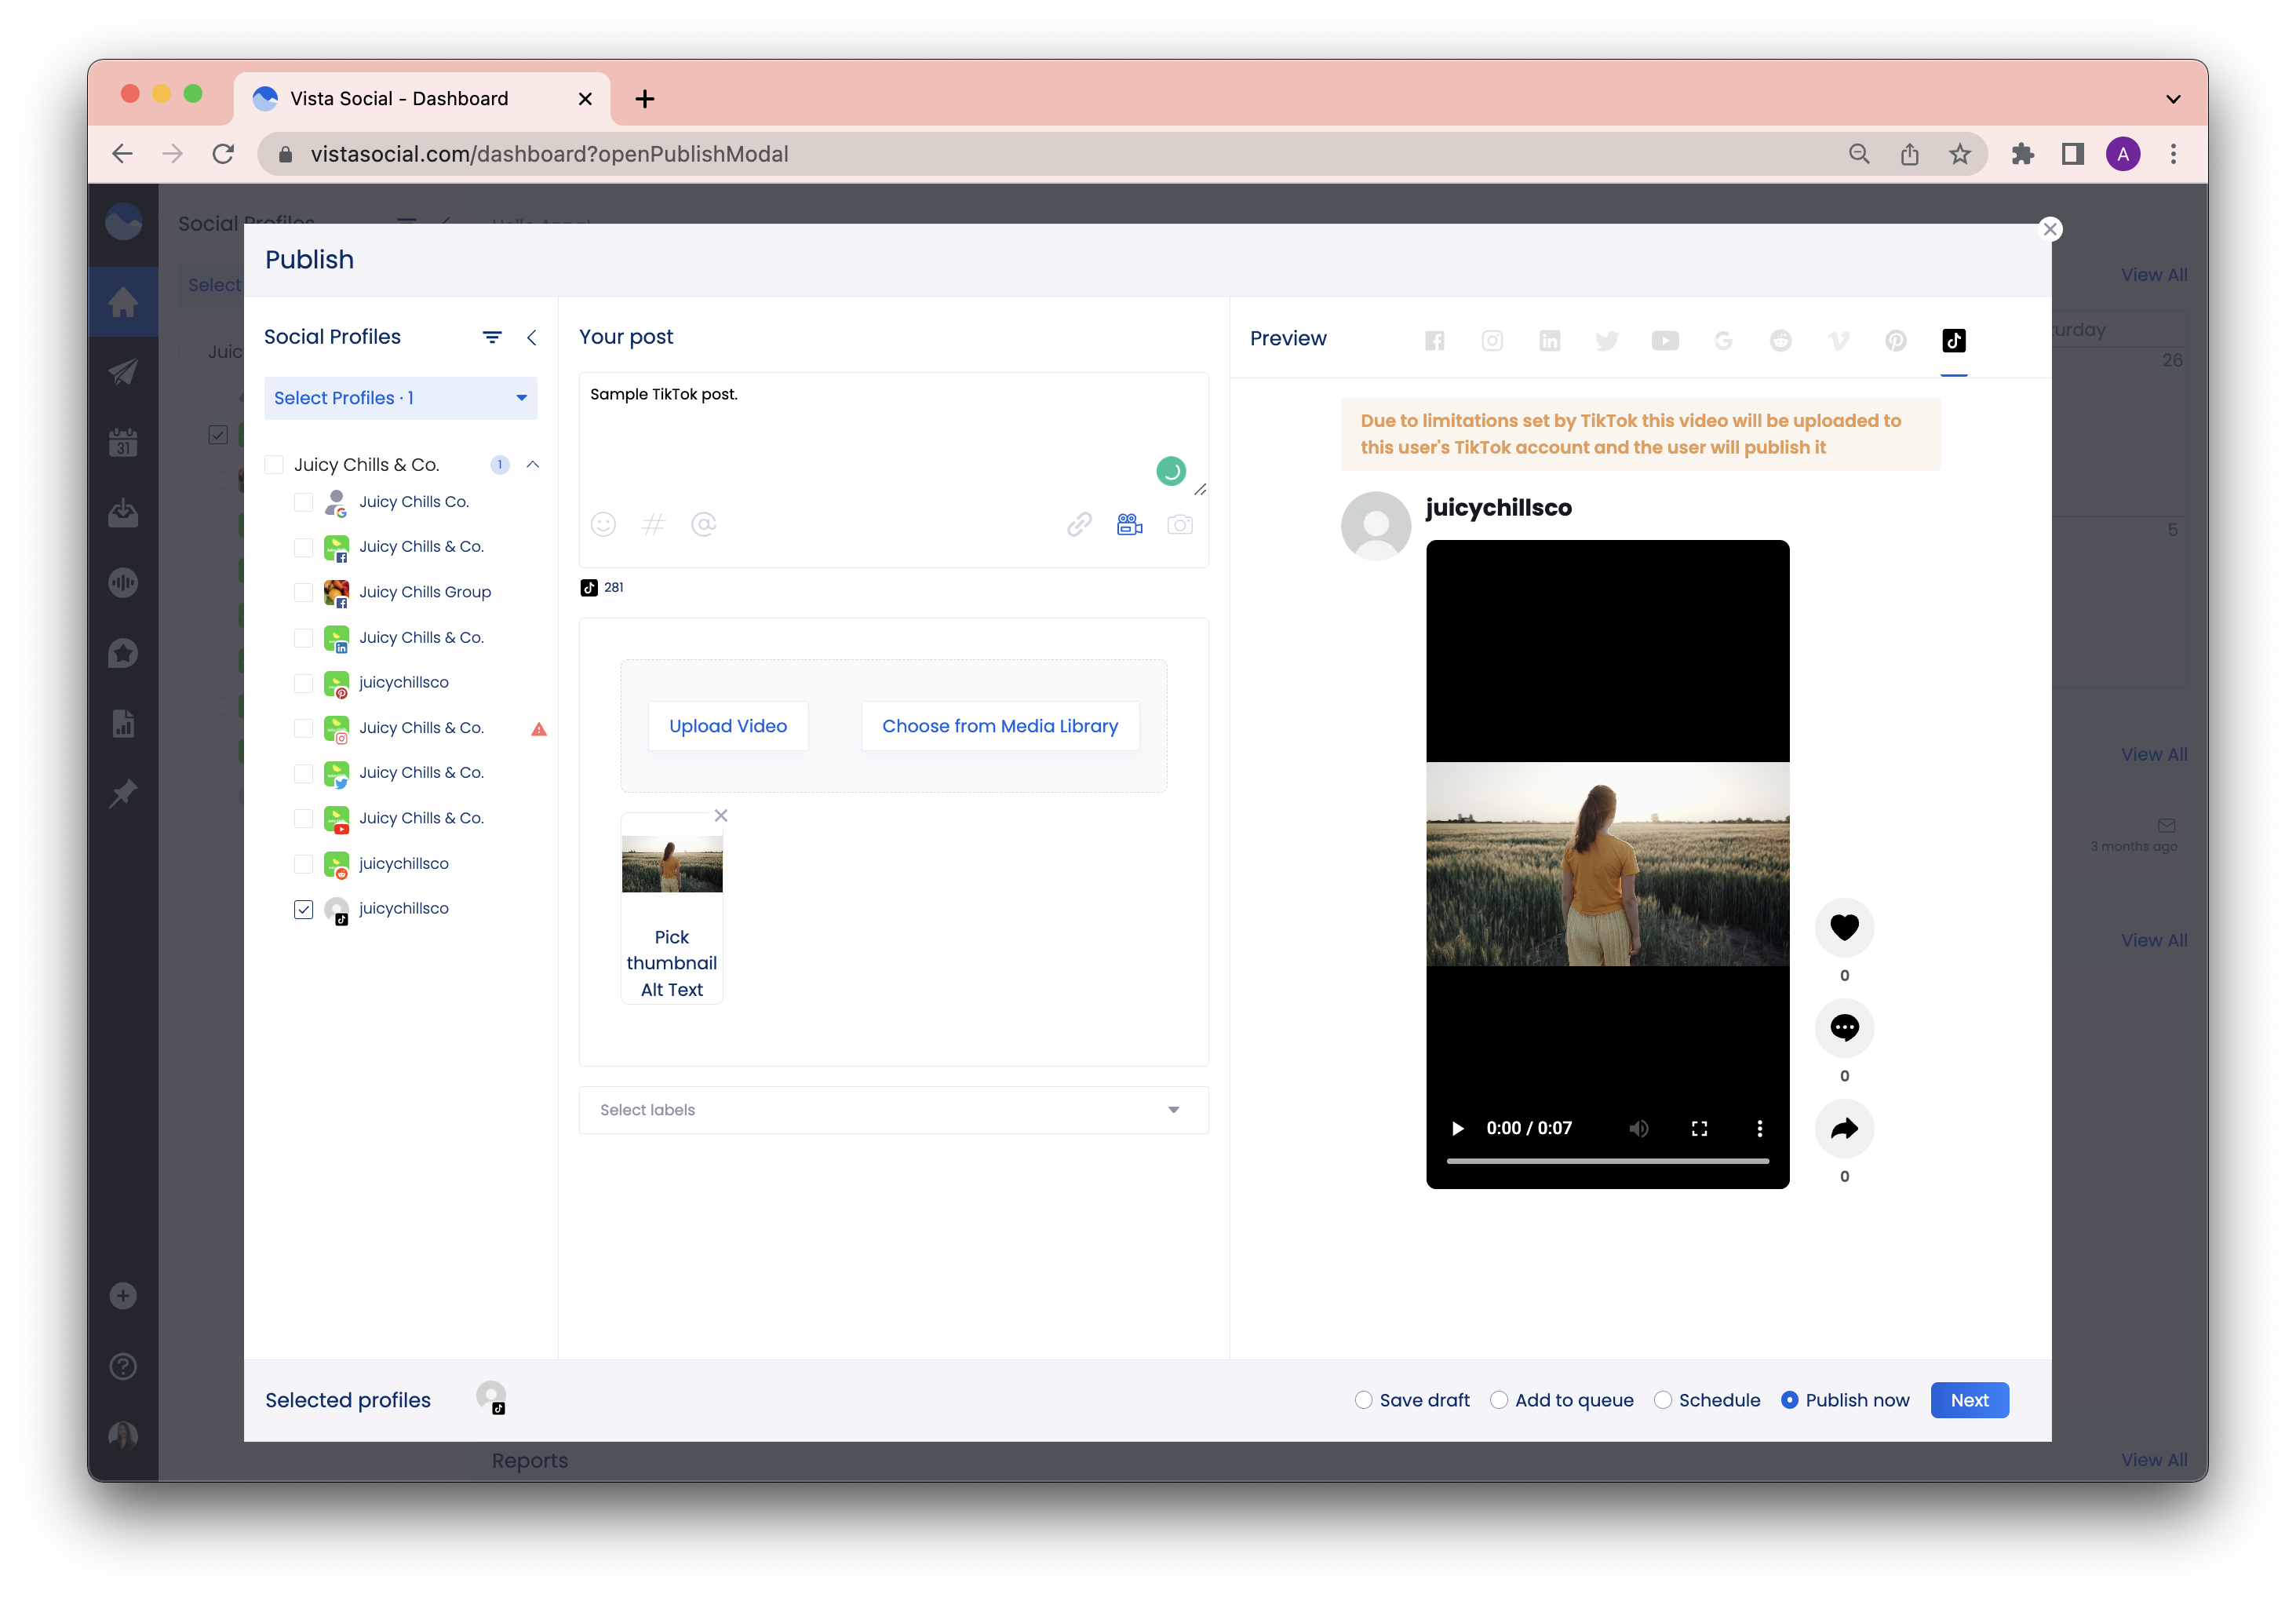
Task: Click the heart like icon in preview
Action: tap(1844, 927)
